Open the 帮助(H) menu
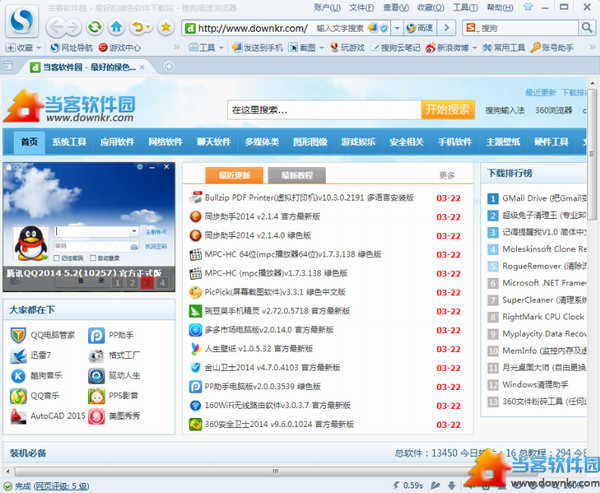This screenshot has width=600, height=493. coord(500,7)
